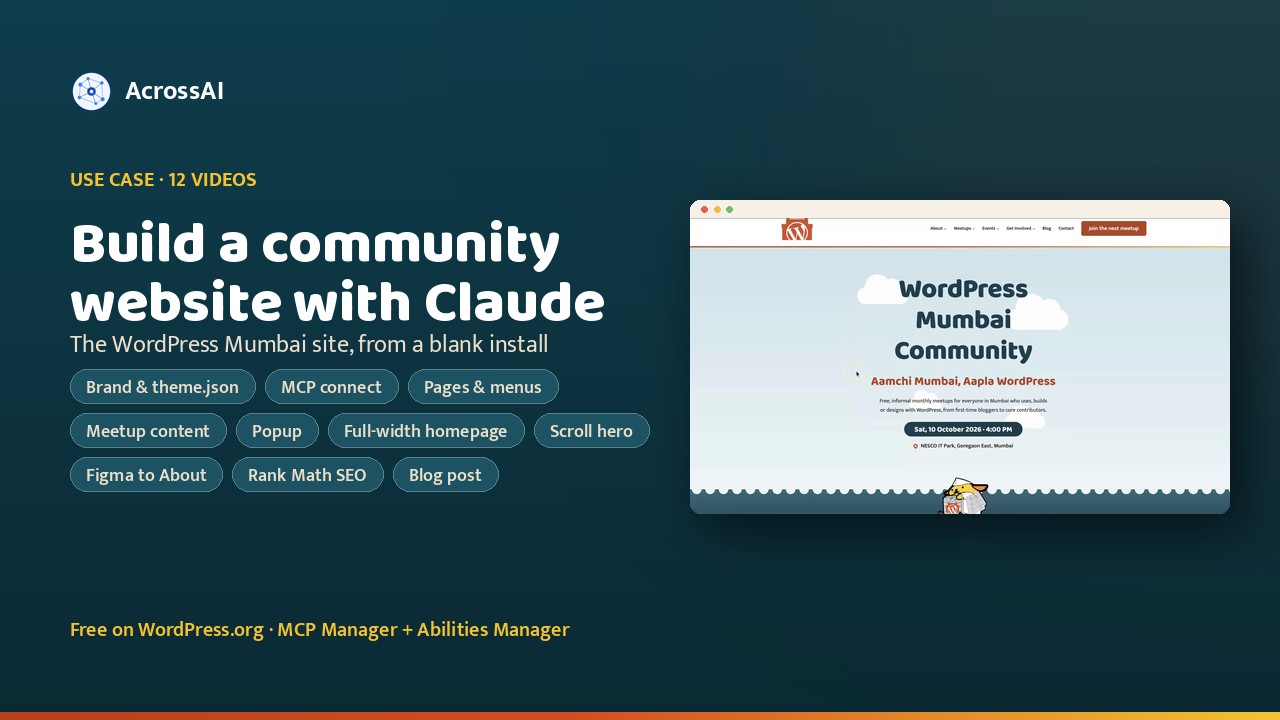This screenshot has height=720, width=1280.
Task: Click the yellow minimize dot in the mockup
Action: click(717, 209)
